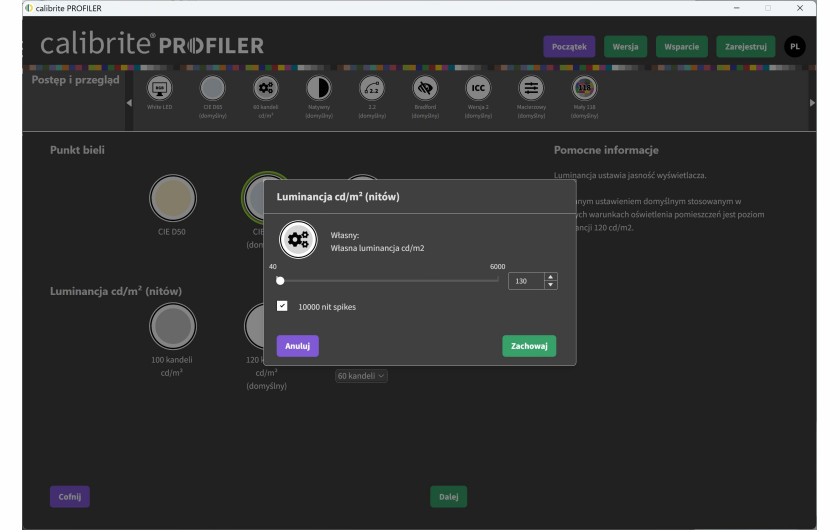The image size is (840, 530).
Task: Click the Zarejestruj button
Action: 746,47
